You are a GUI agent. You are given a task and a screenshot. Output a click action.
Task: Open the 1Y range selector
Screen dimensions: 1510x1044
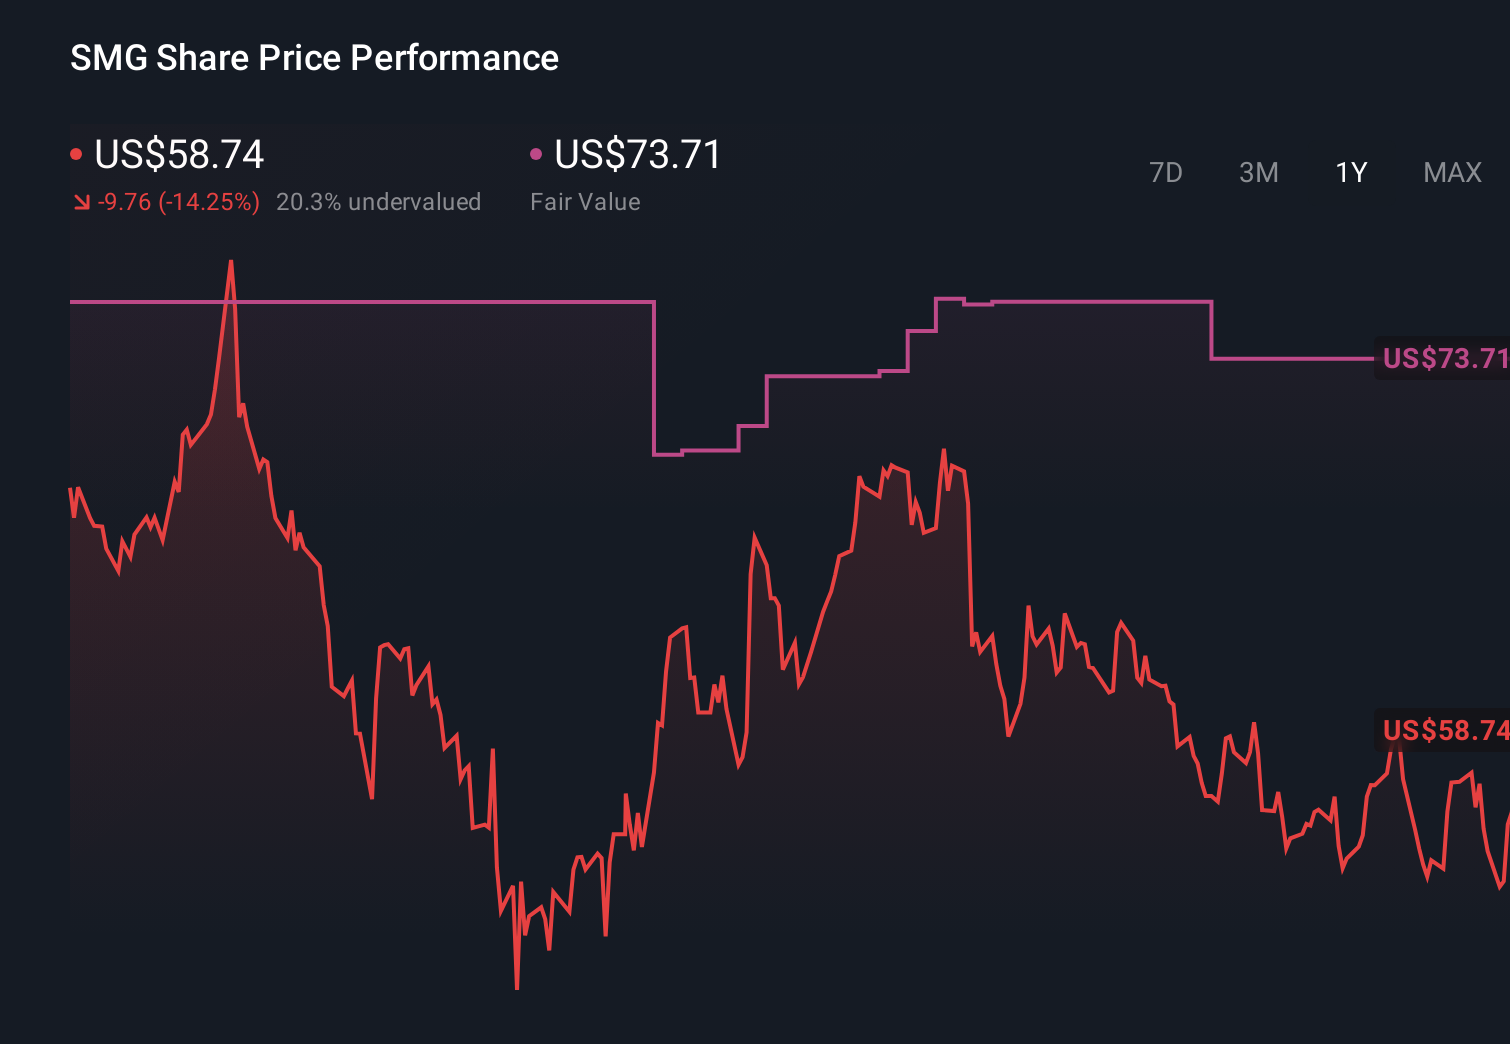point(1351,172)
